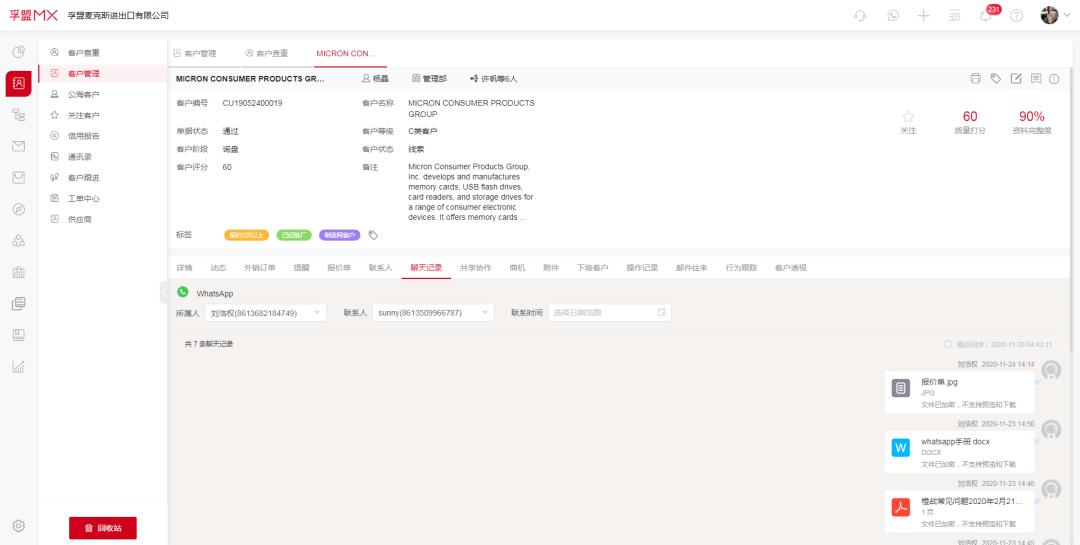
Task: Click the PDF file icon in chat
Action: pos(901,507)
